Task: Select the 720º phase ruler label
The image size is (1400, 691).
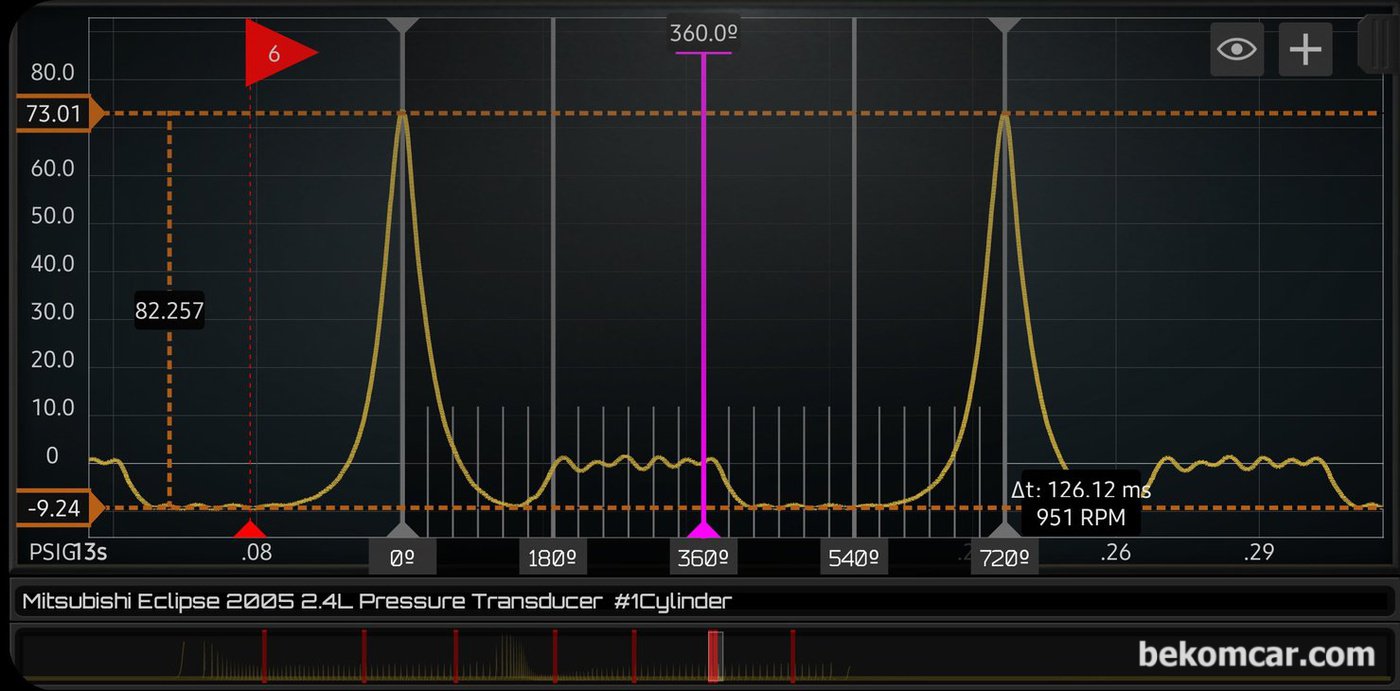Action: [x=1004, y=558]
